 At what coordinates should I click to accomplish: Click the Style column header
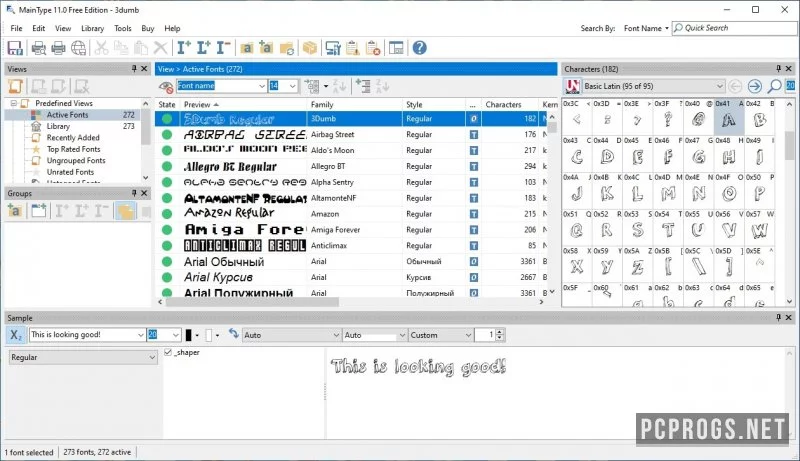click(x=434, y=105)
